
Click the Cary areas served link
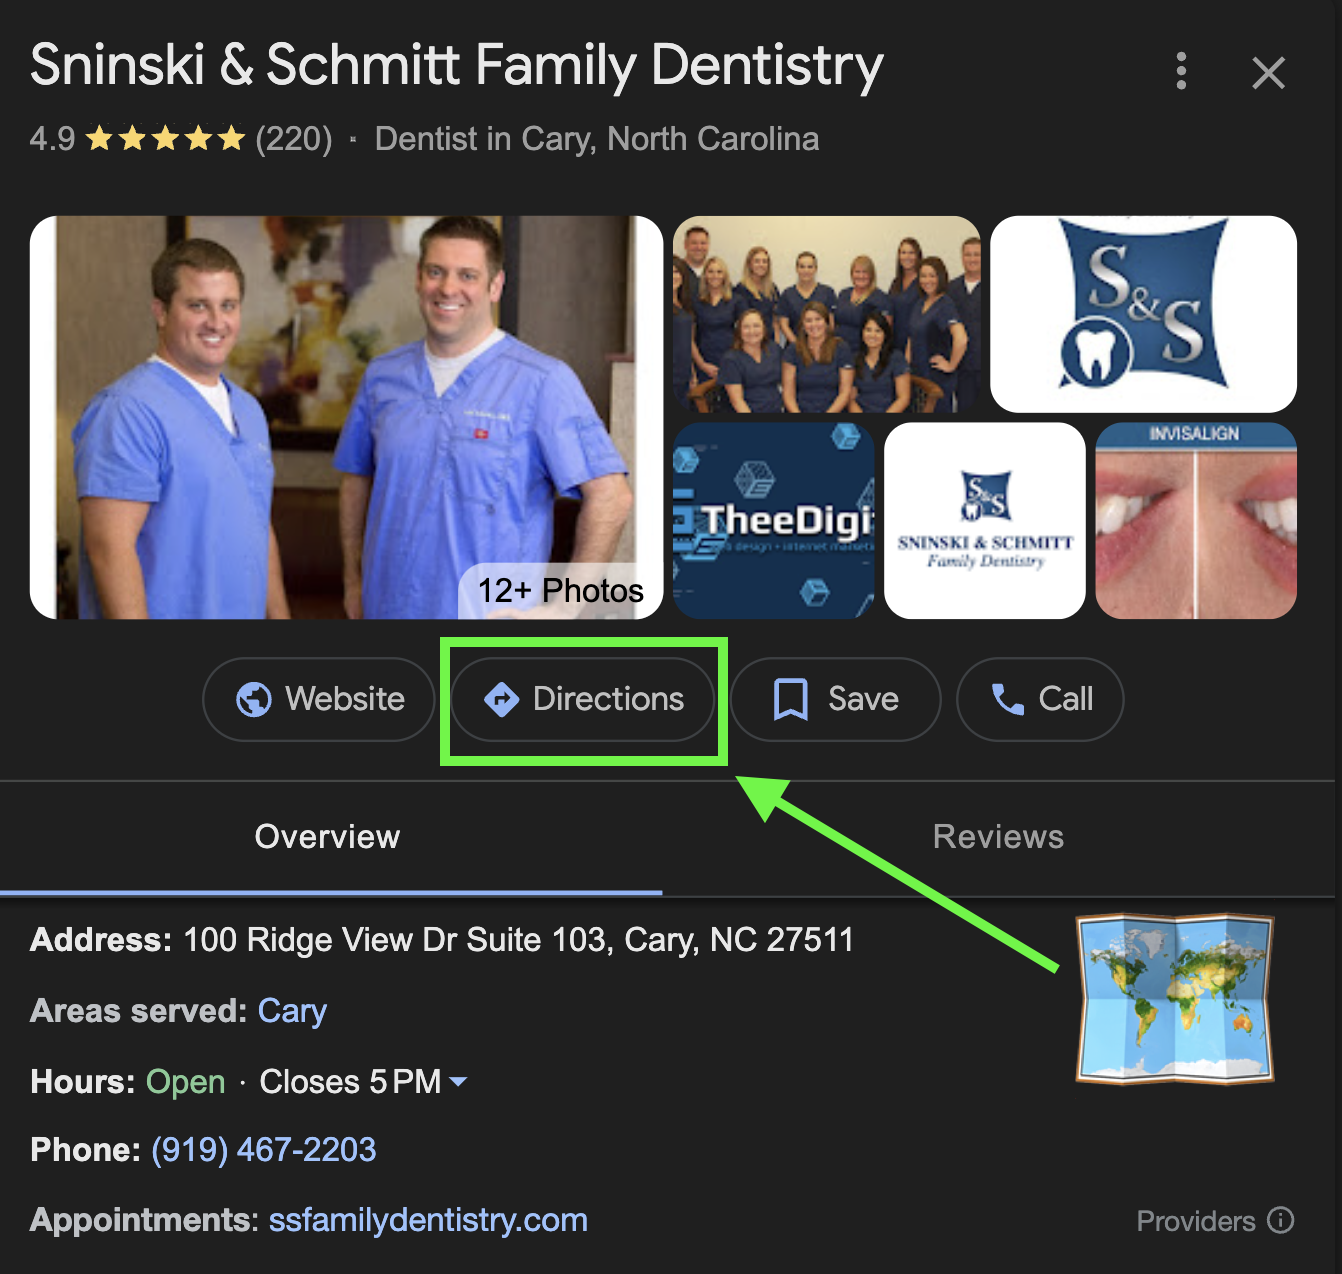292,1011
